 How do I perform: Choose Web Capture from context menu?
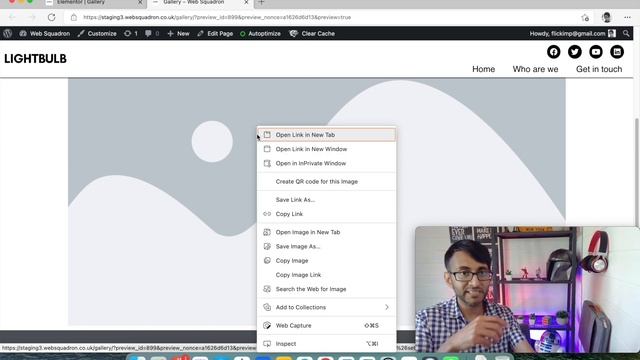coord(327,326)
